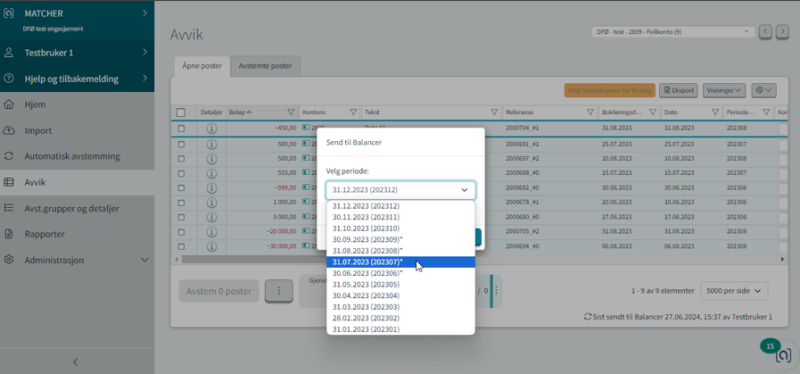Click the Testbruker 1 user icon
Image resolution: width=800 pixels, height=374 pixels.
[9, 53]
